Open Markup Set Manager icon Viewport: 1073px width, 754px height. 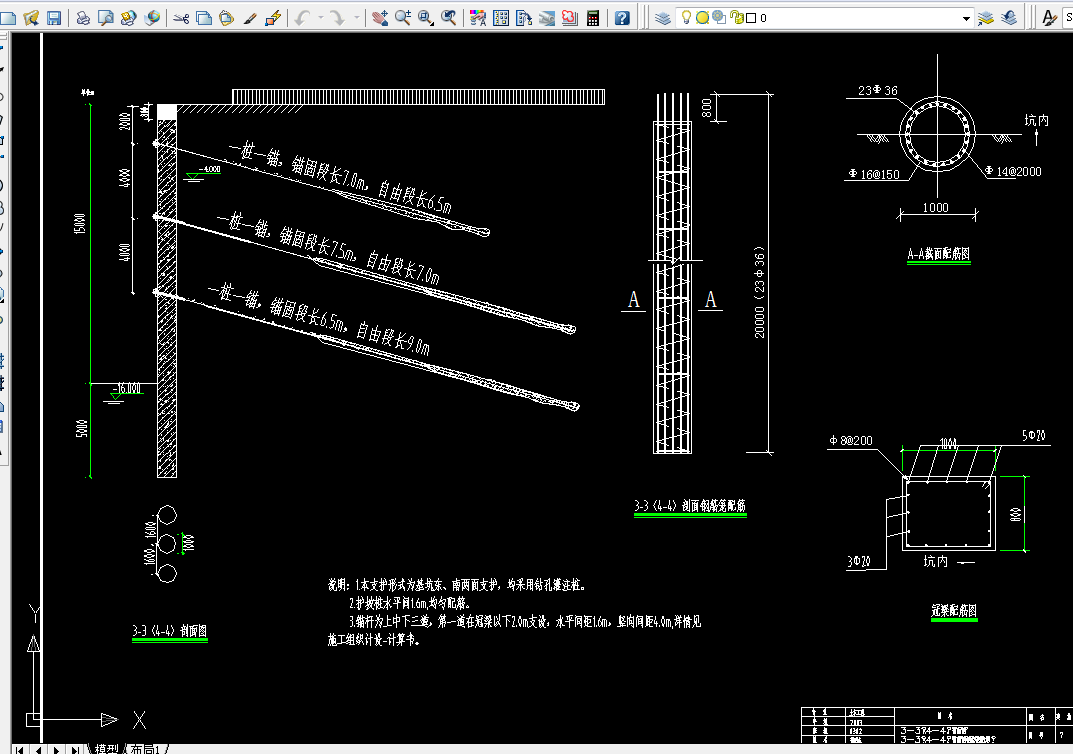point(570,18)
